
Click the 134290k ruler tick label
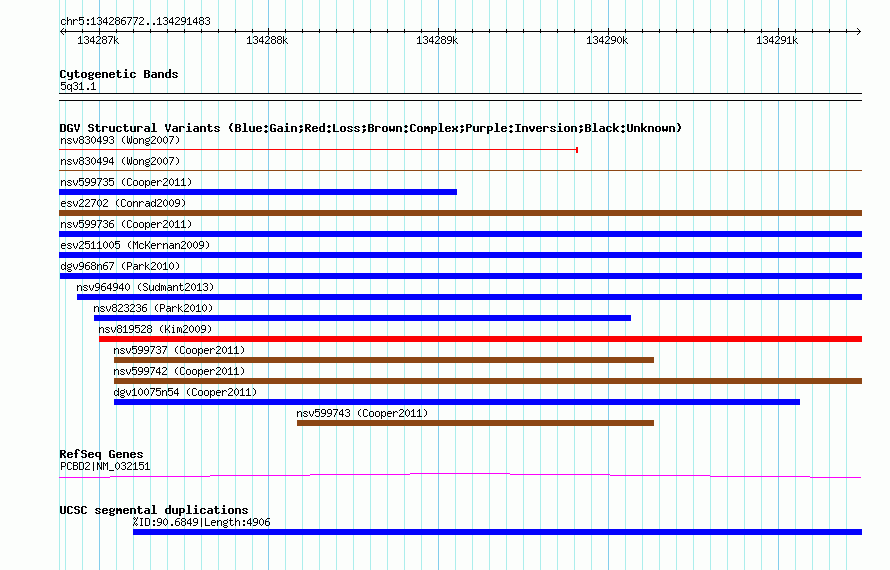click(x=607, y=40)
